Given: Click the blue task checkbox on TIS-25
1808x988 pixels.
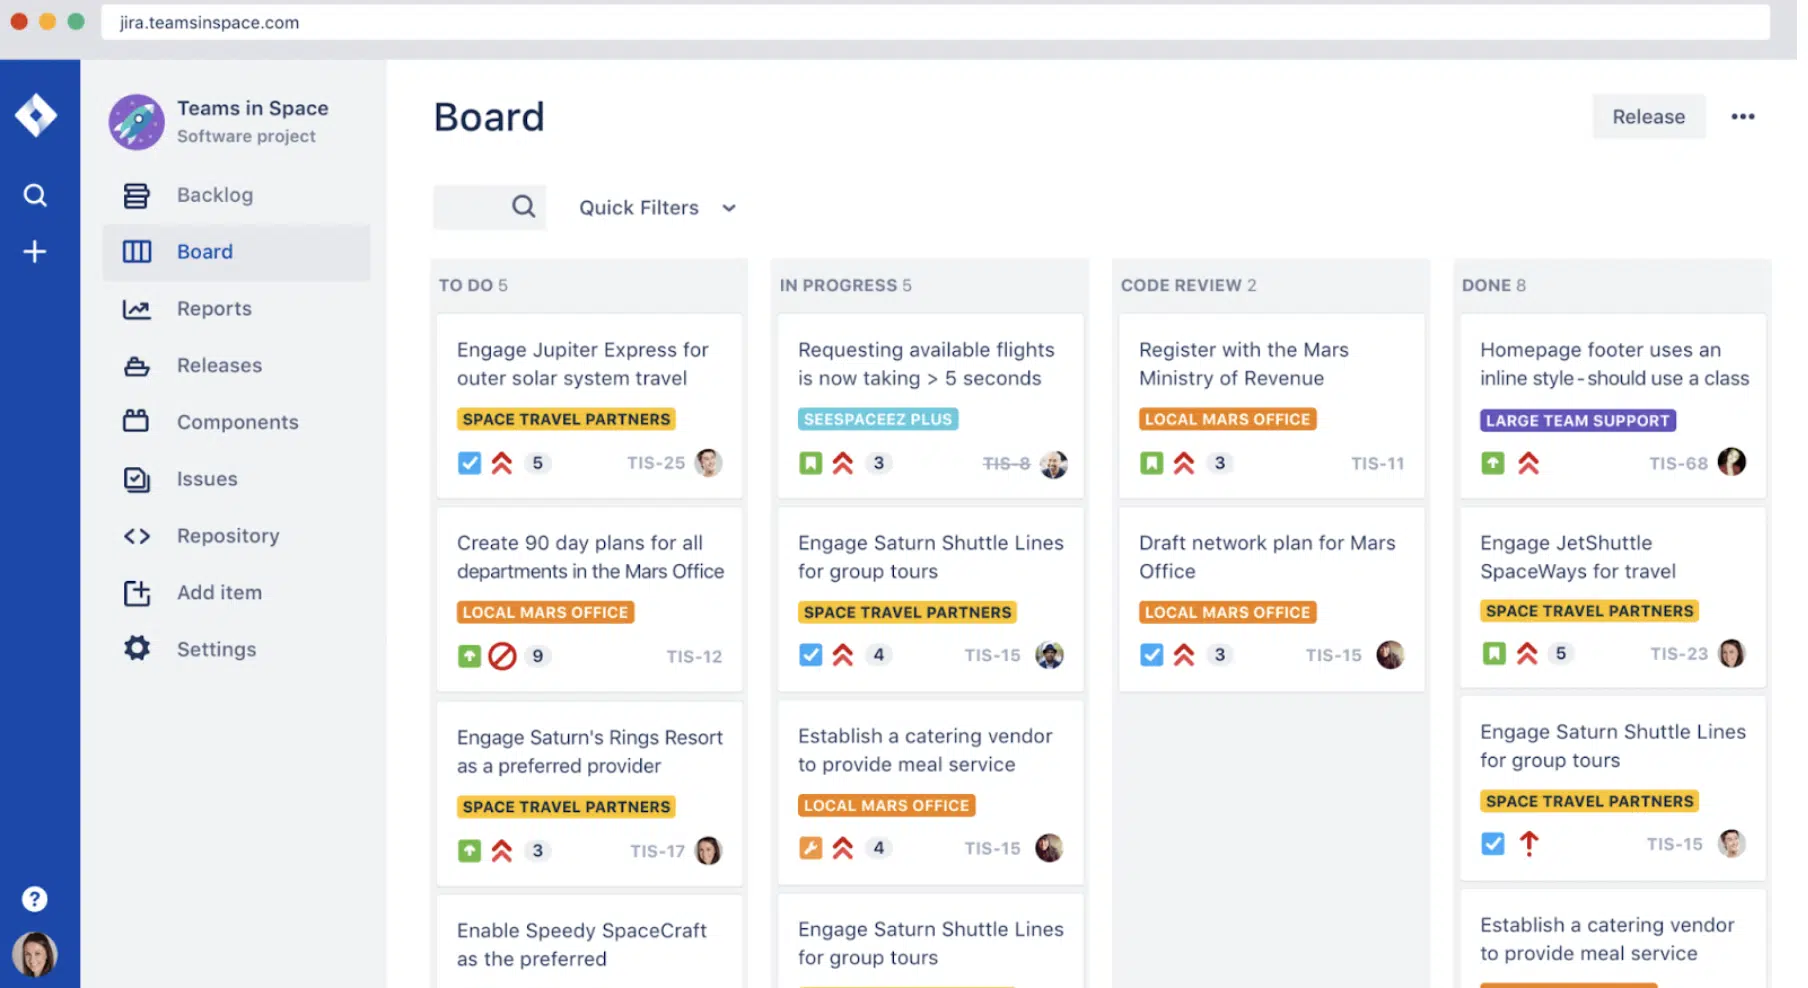Looking at the screenshot, I should 469,463.
